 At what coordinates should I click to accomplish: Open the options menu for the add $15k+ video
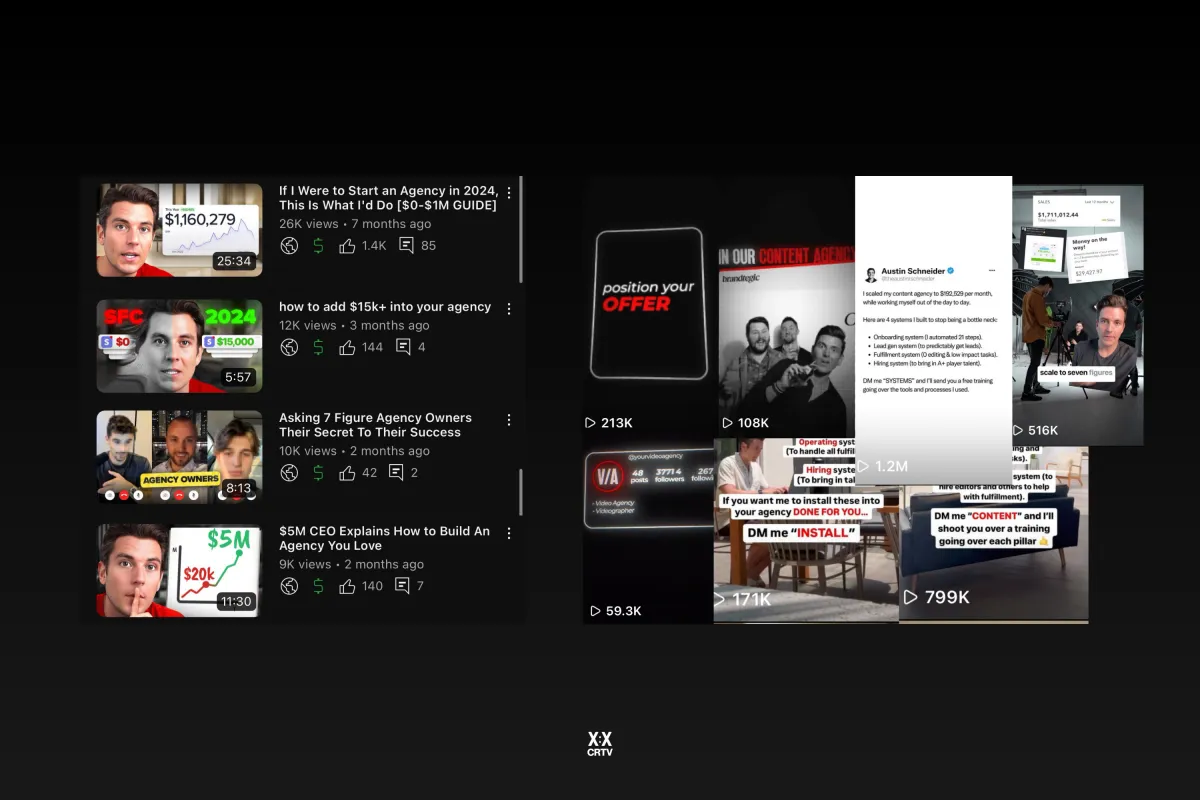(509, 308)
